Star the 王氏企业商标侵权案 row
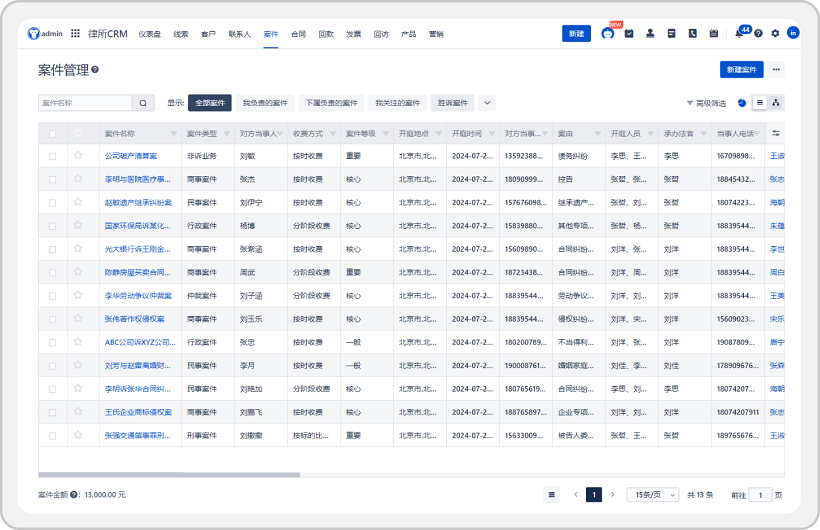 pyautogui.click(x=78, y=411)
